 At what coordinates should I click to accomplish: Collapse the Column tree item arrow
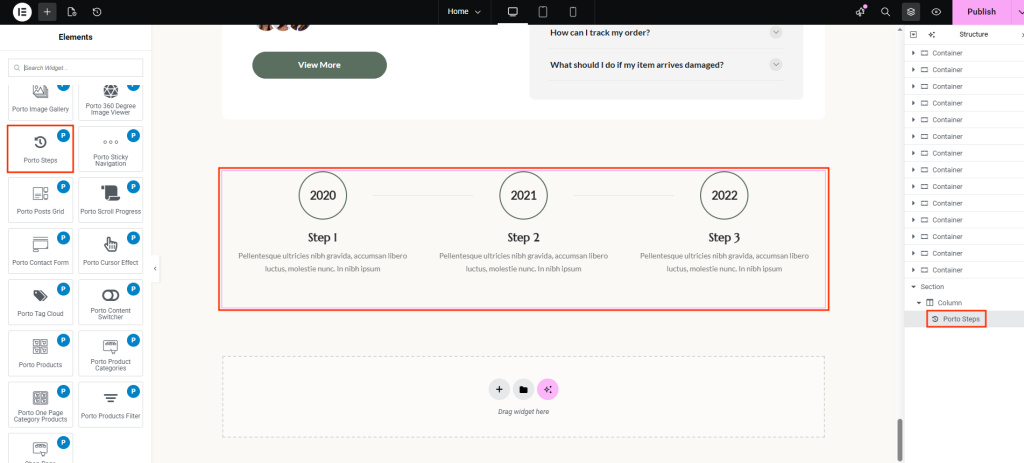click(919, 303)
